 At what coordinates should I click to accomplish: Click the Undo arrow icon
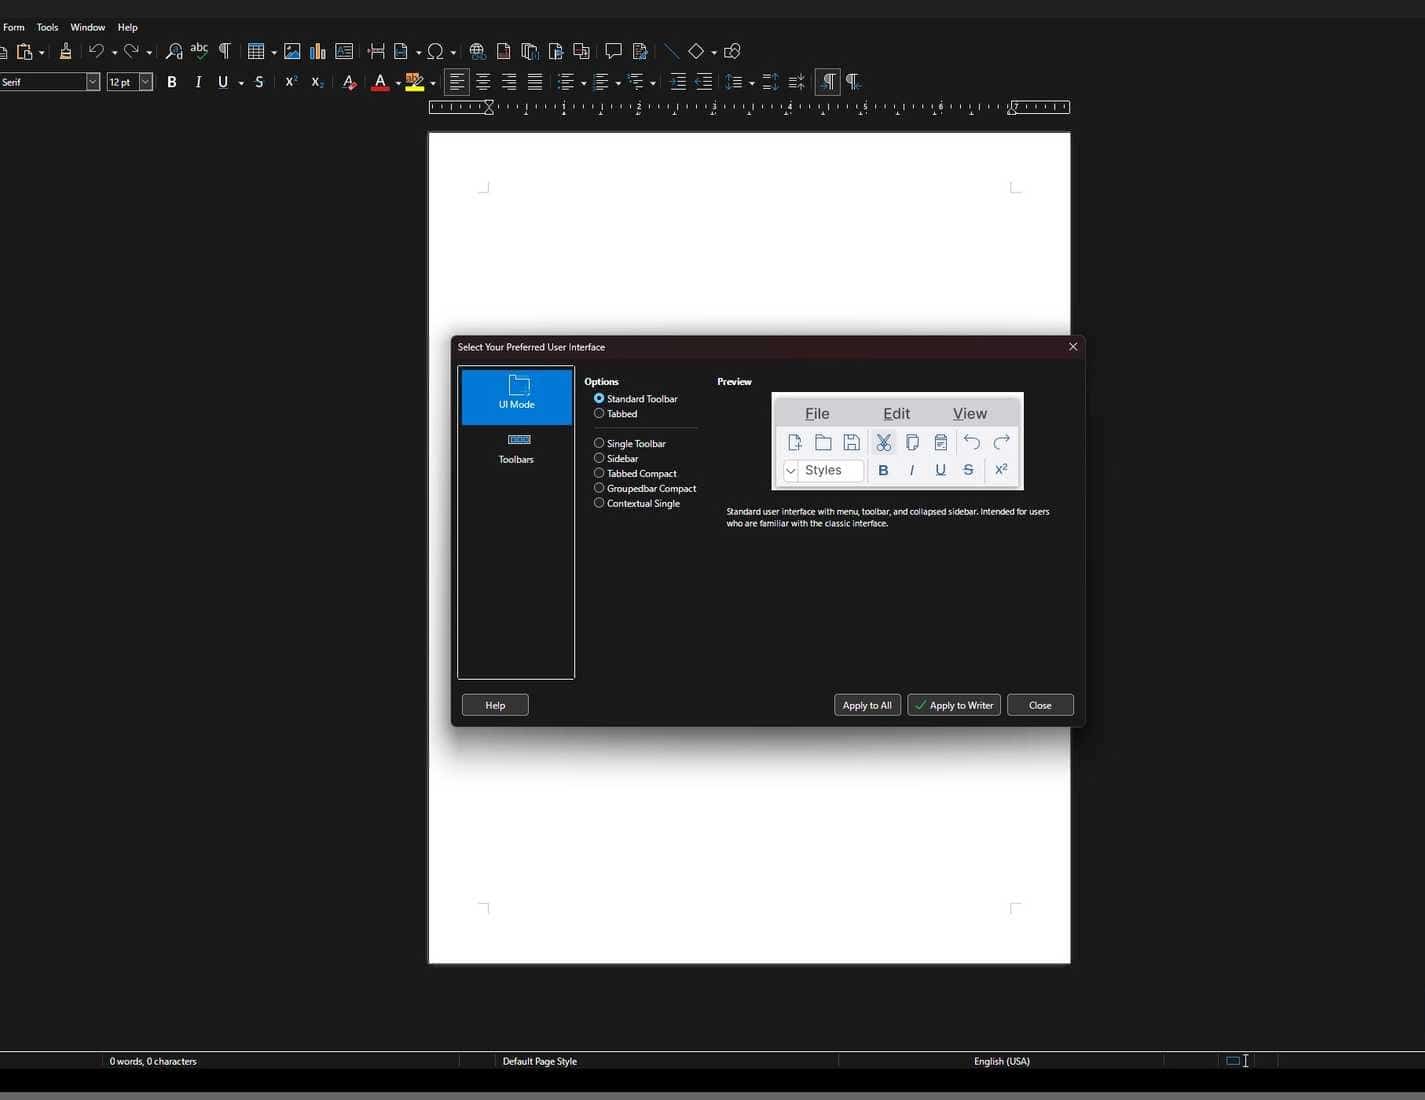(x=96, y=51)
